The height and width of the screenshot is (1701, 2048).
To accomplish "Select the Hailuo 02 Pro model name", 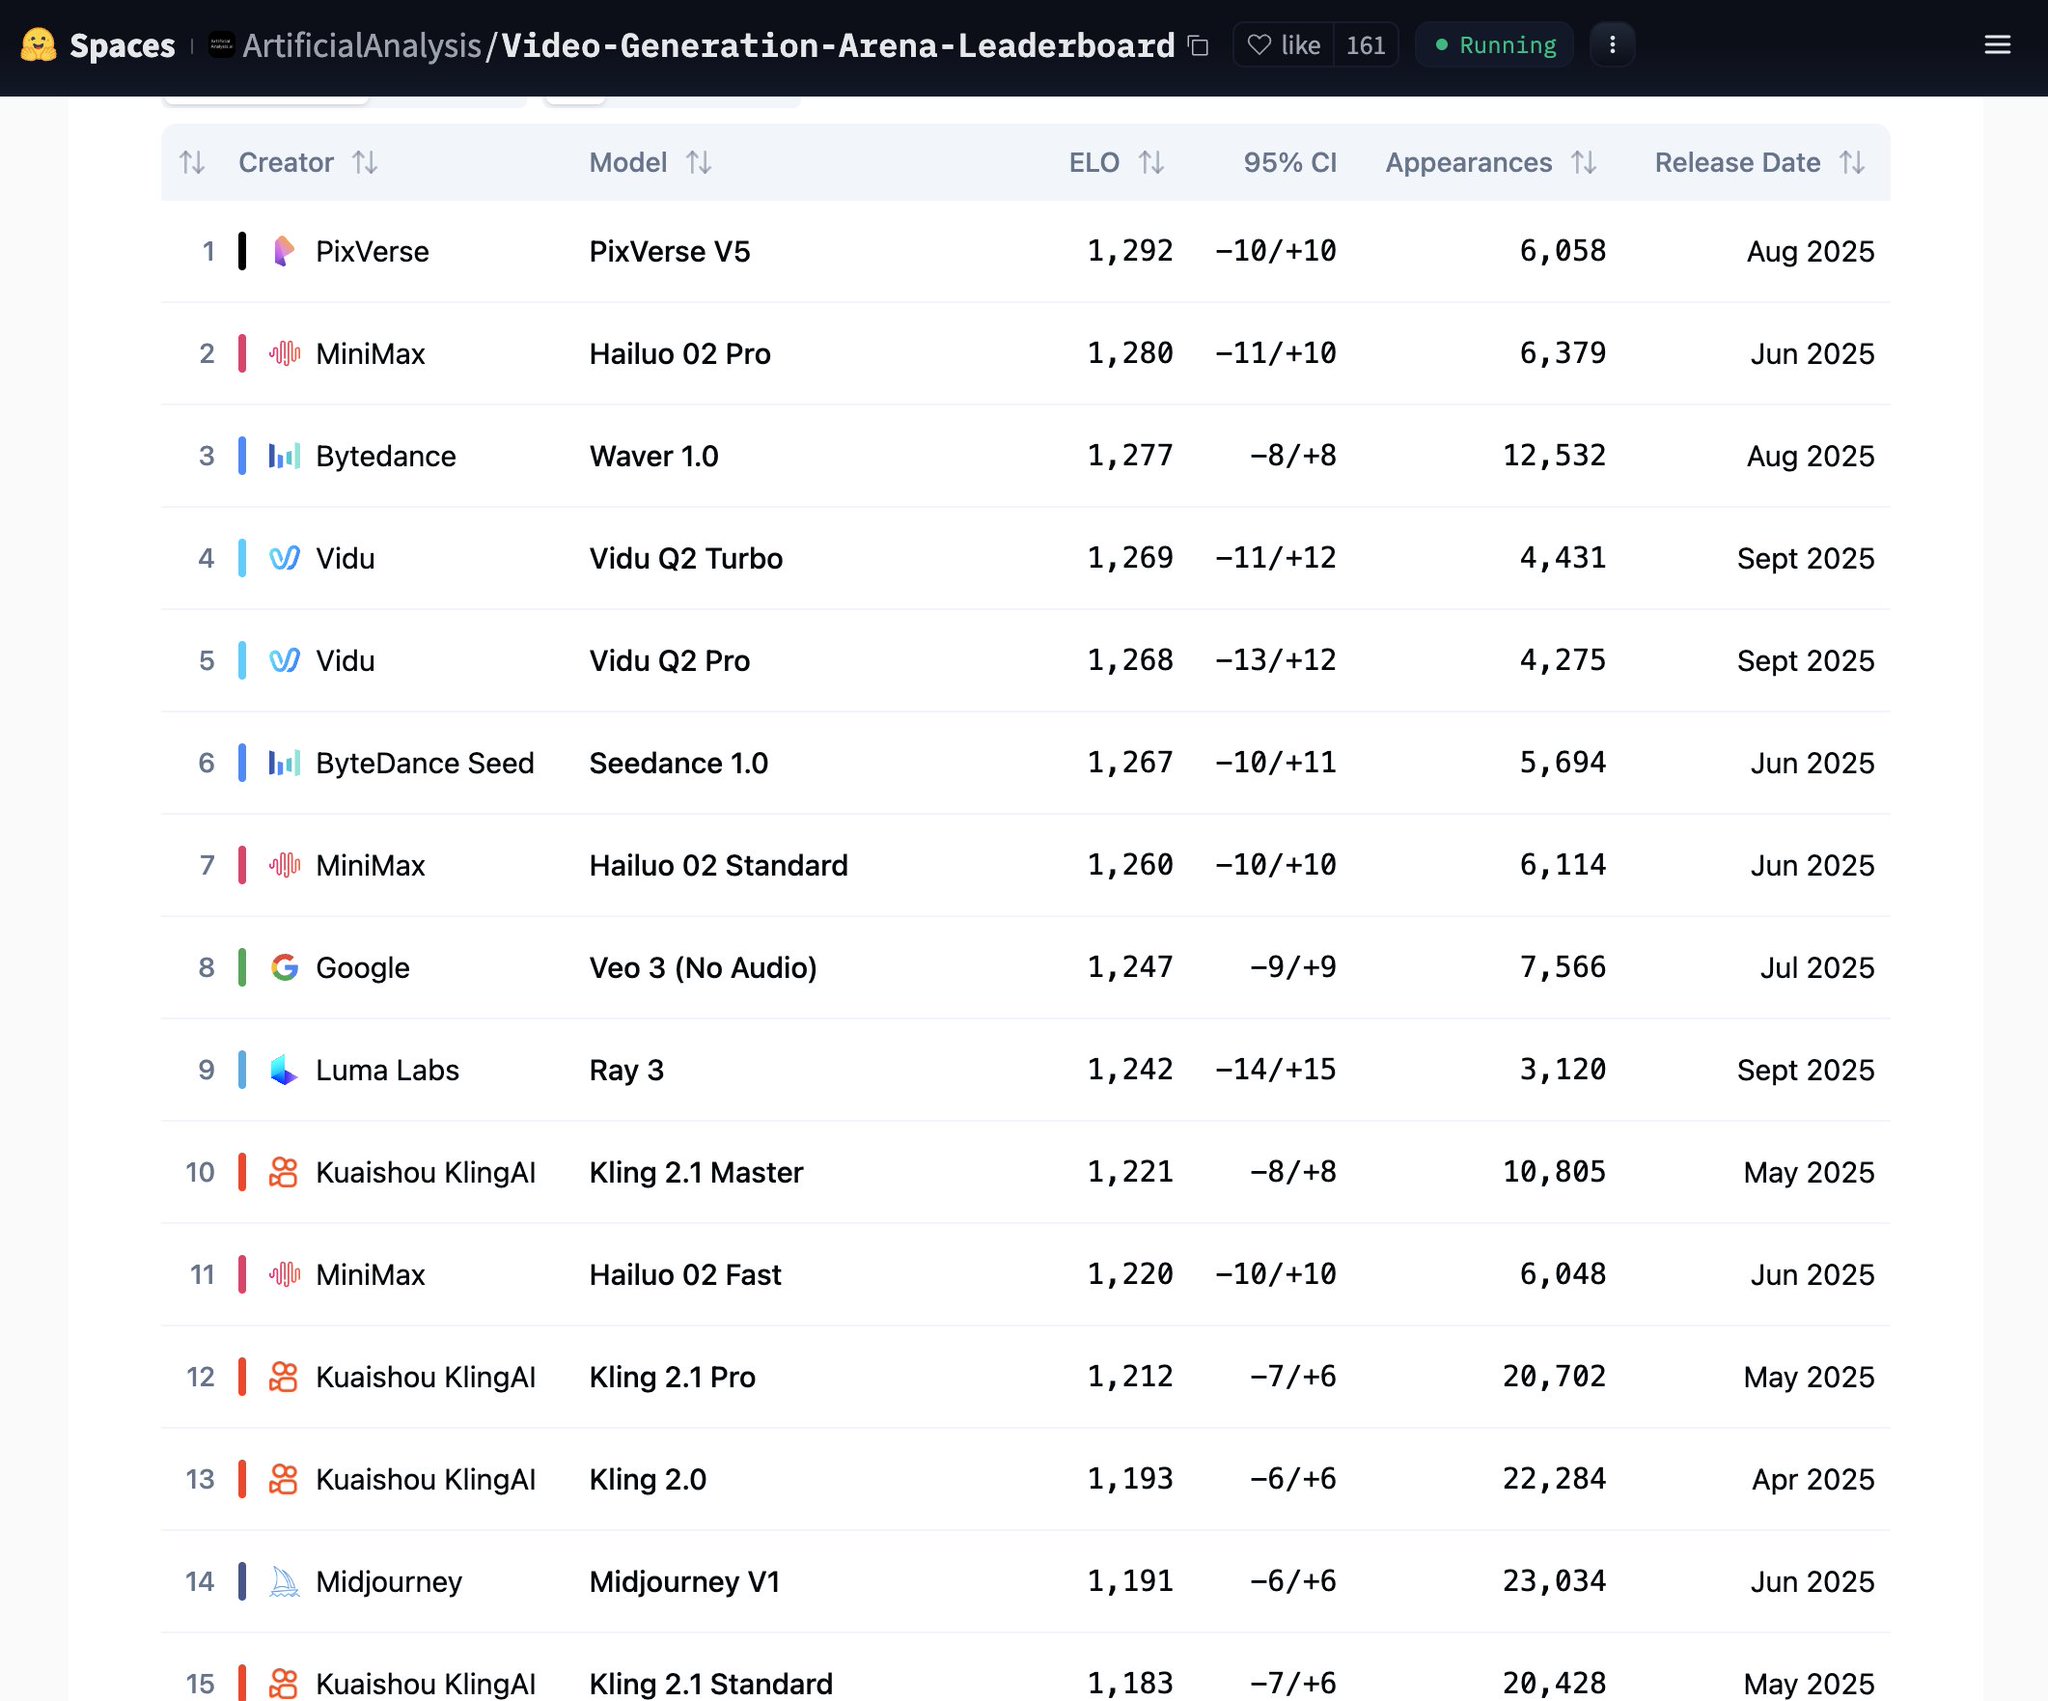I will tap(680, 353).
